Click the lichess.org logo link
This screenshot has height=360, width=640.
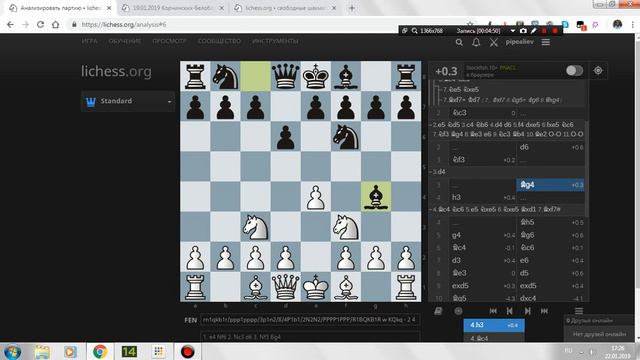(x=116, y=71)
